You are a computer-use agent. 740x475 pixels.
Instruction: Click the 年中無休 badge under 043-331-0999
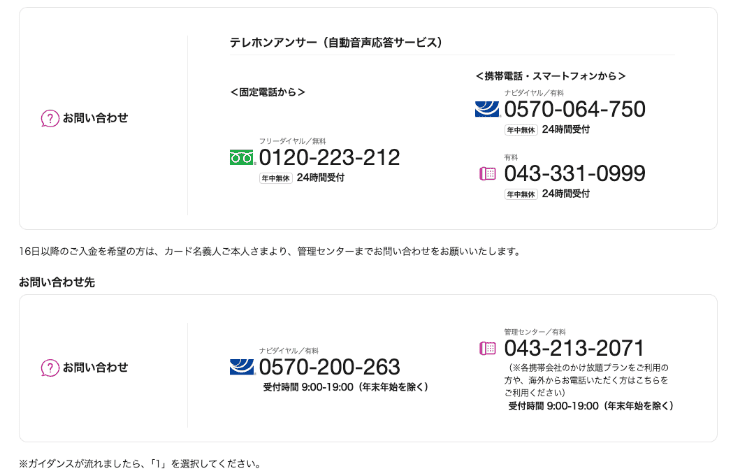520,194
